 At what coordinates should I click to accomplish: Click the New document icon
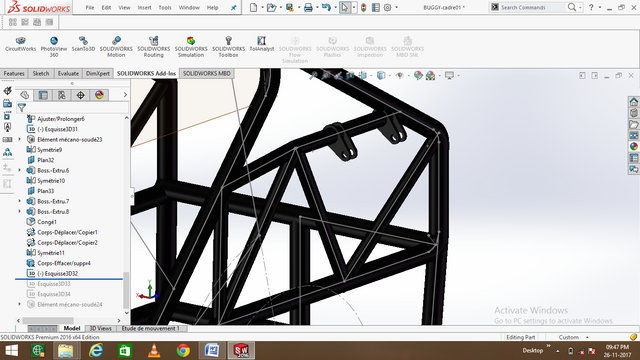tap(253, 7)
